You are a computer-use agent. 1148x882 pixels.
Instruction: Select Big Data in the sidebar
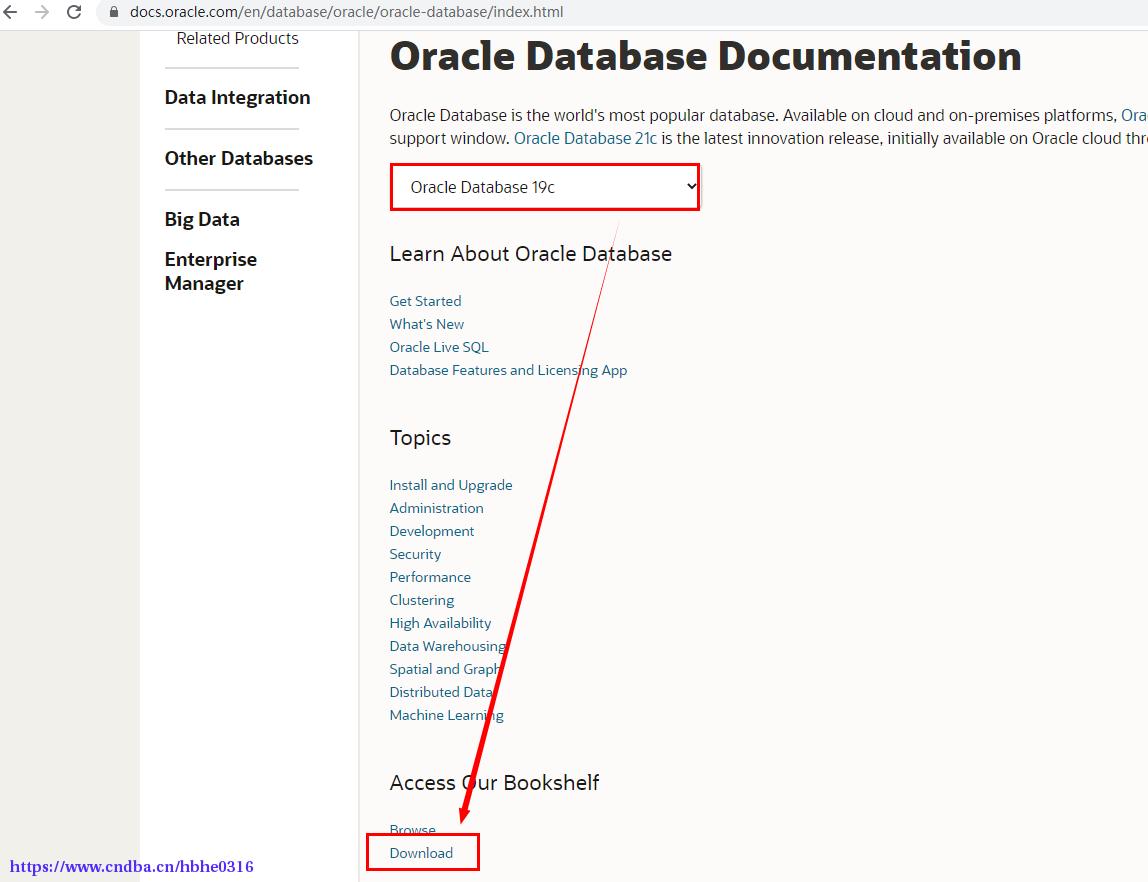pos(202,220)
